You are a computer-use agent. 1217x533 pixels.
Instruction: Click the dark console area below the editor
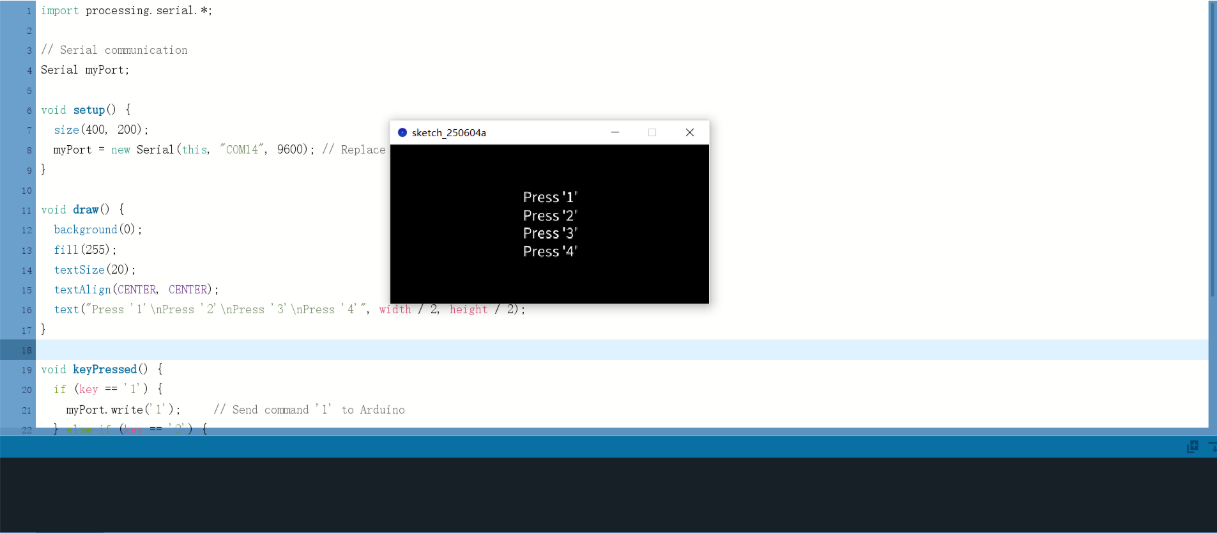coord(608,495)
